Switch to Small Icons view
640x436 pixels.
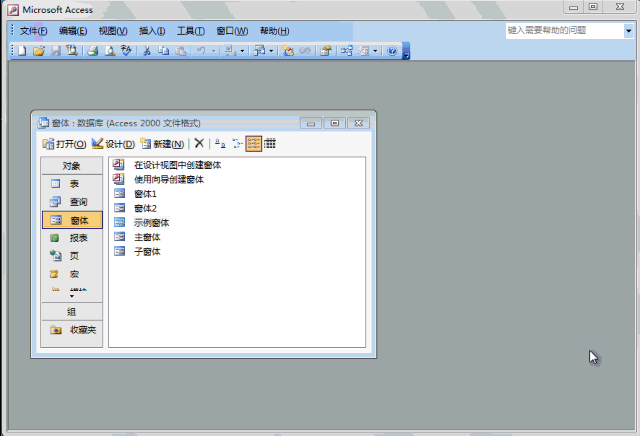(x=237, y=143)
